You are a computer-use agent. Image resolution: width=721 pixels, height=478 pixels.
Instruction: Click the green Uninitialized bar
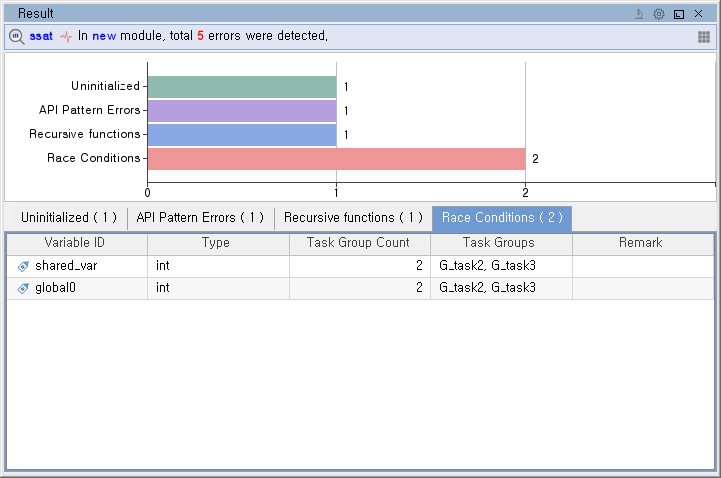tap(242, 87)
